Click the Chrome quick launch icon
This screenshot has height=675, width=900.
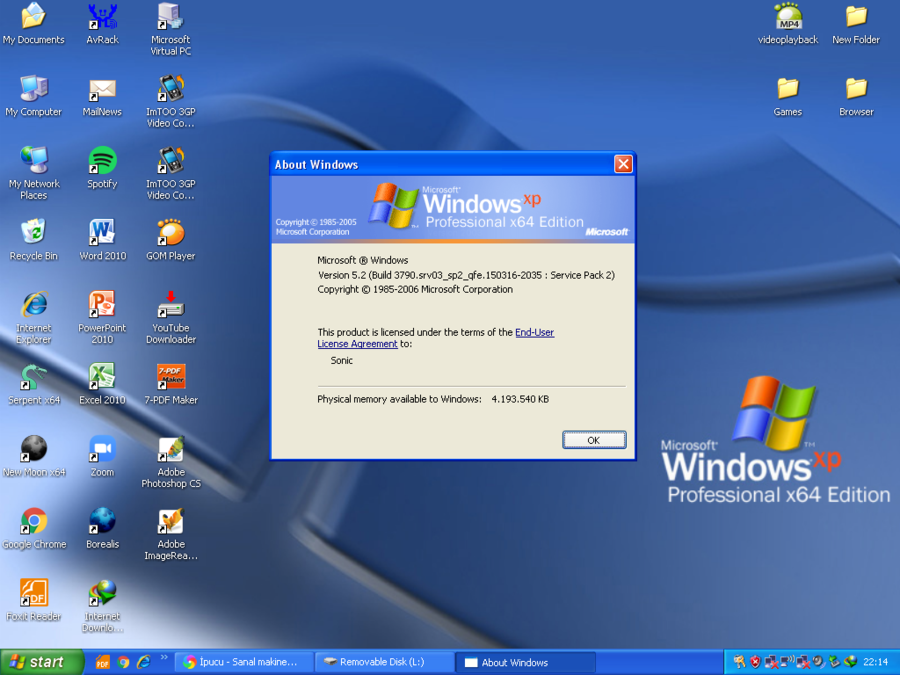[x=123, y=662]
